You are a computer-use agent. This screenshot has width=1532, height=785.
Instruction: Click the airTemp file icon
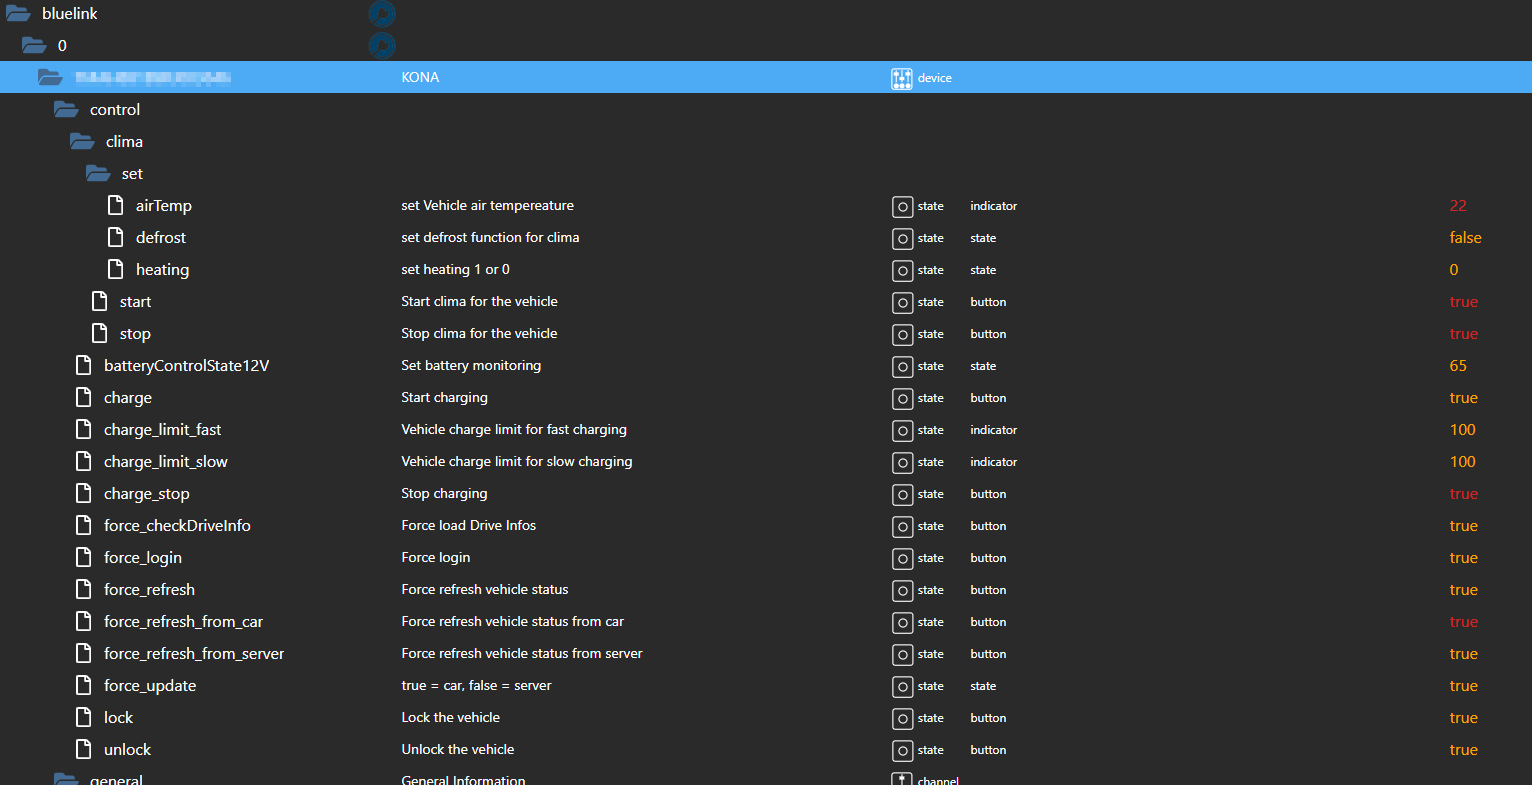116,205
